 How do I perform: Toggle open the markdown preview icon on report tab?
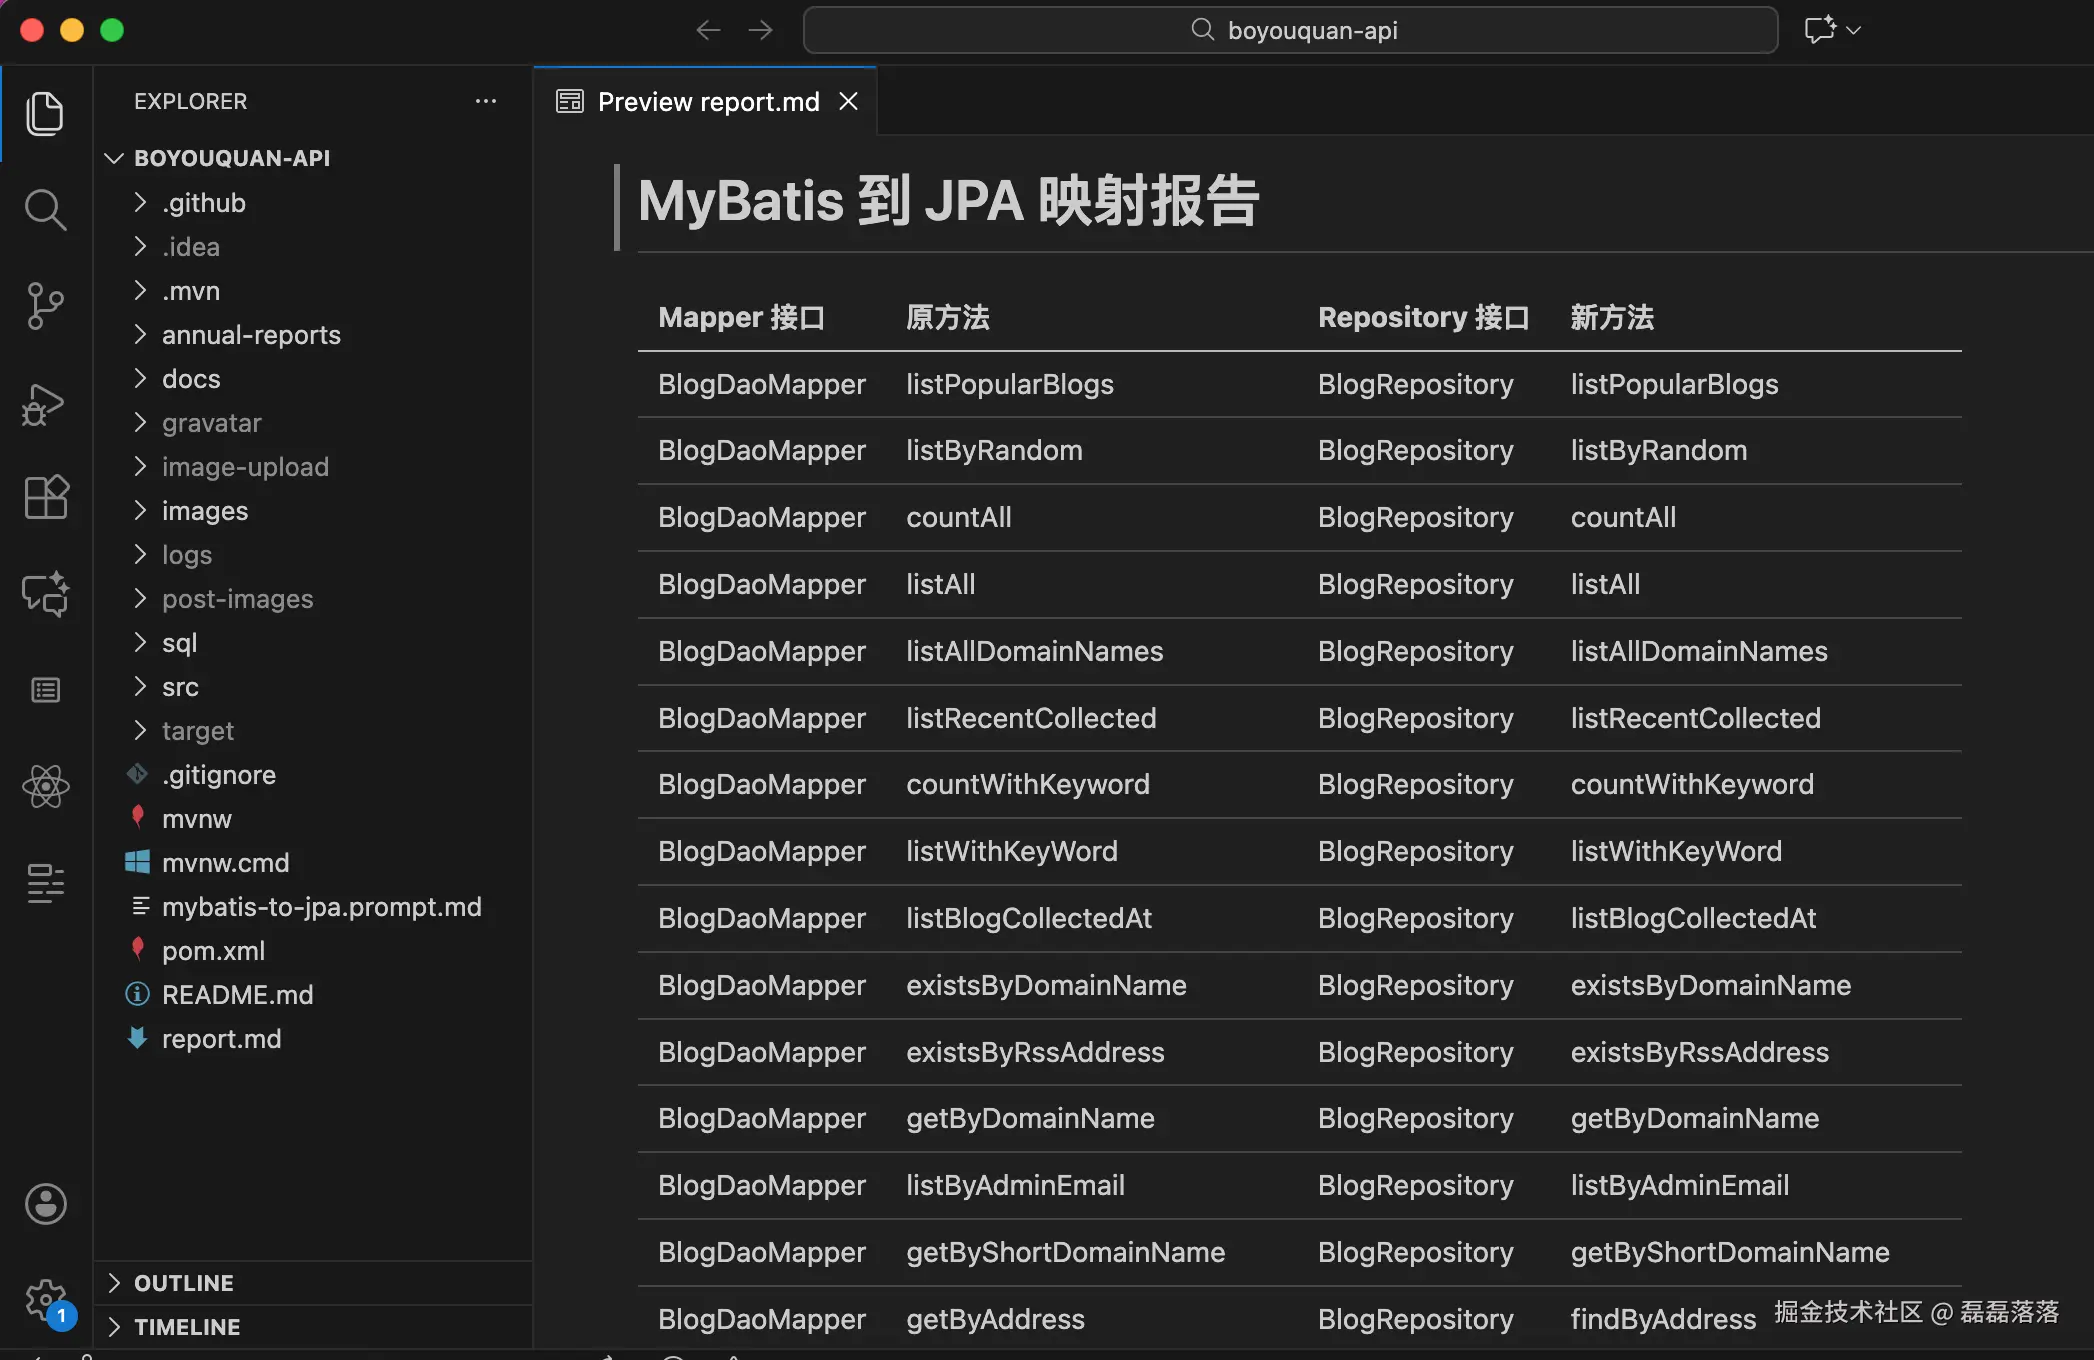568,100
